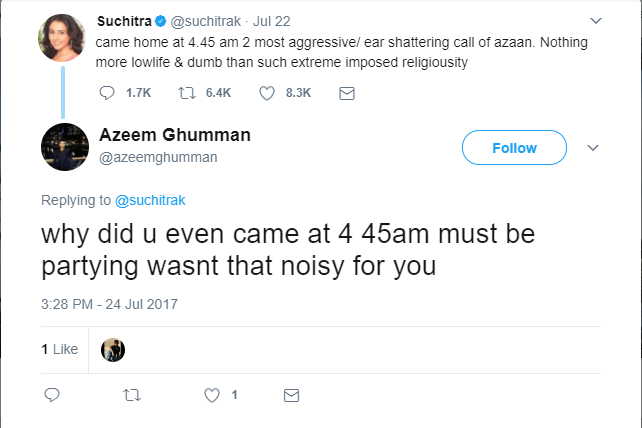Open avatar of user who liked
The height and width of the screenshot is (428, 642).
[114, 349]
